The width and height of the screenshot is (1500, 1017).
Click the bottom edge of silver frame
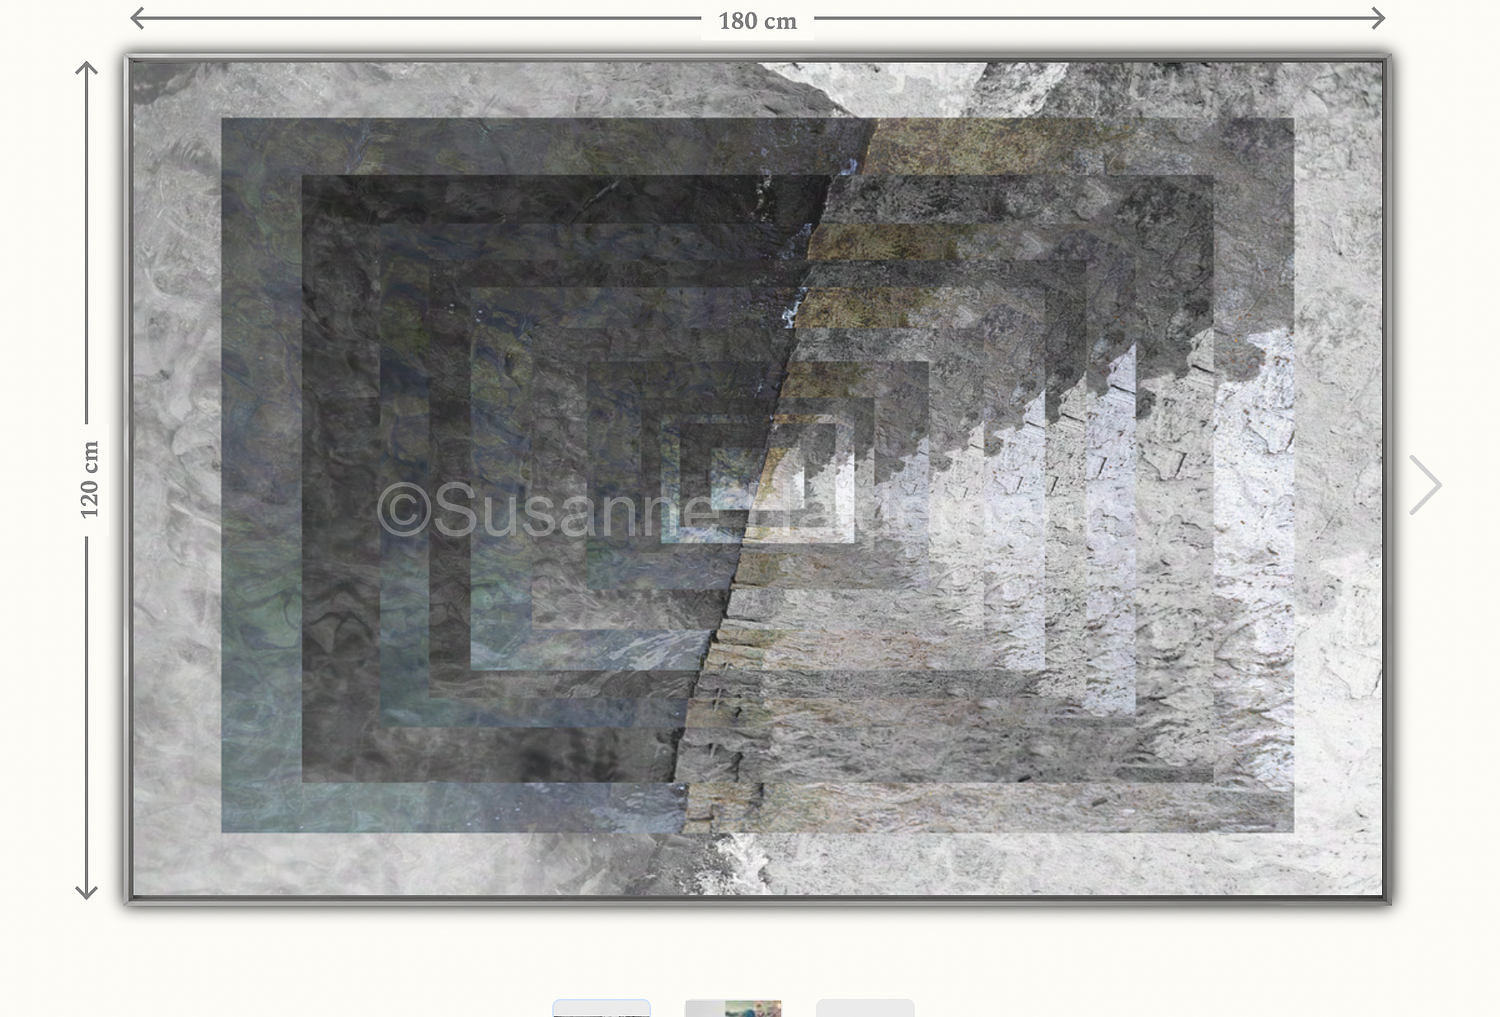coord(757,900)
